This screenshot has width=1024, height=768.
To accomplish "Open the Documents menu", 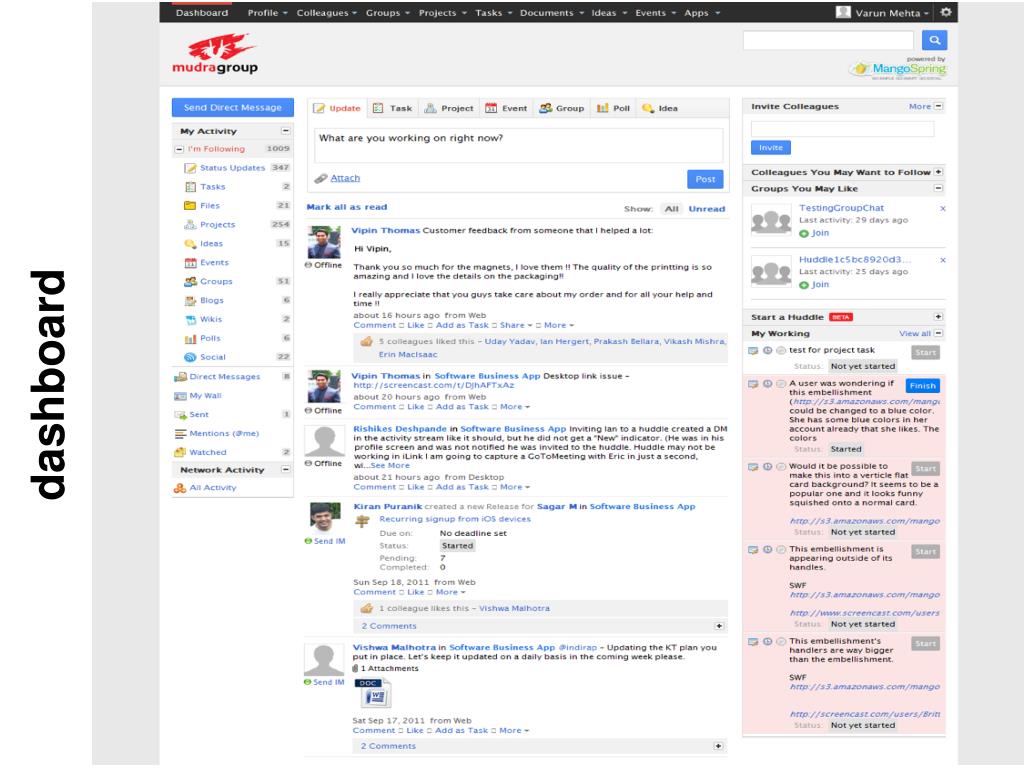I will 551,12.
